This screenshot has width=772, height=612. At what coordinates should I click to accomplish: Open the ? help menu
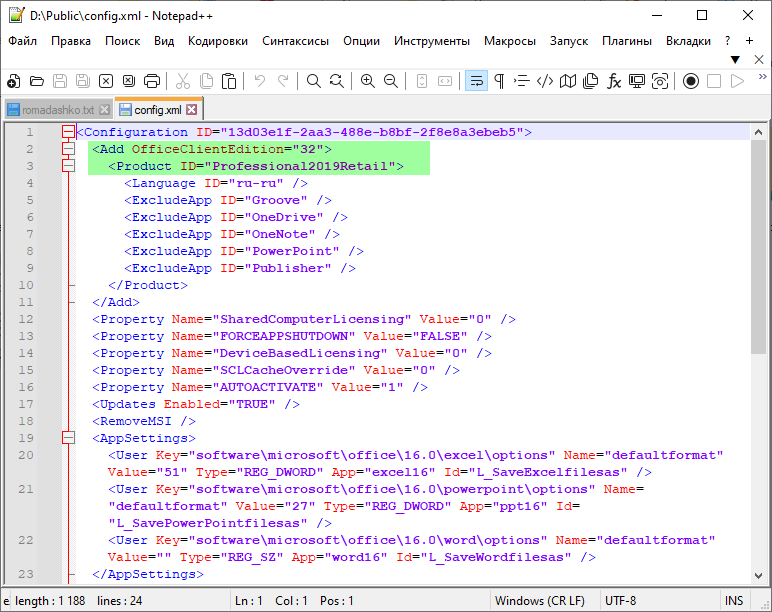pos(727,41)
